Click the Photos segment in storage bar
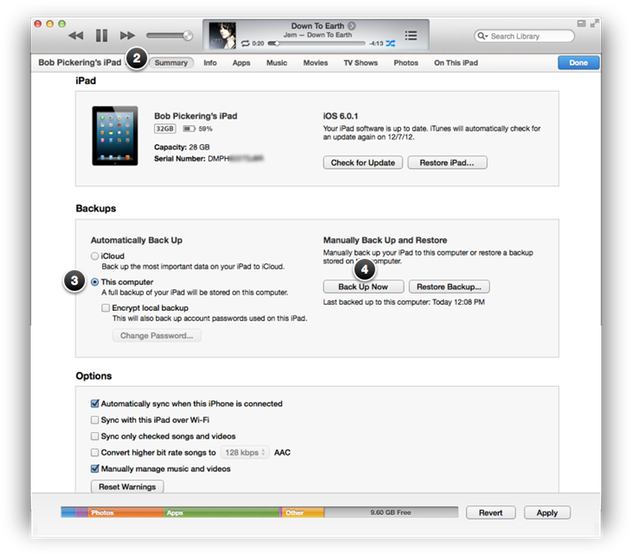 (x=125, y=513)
